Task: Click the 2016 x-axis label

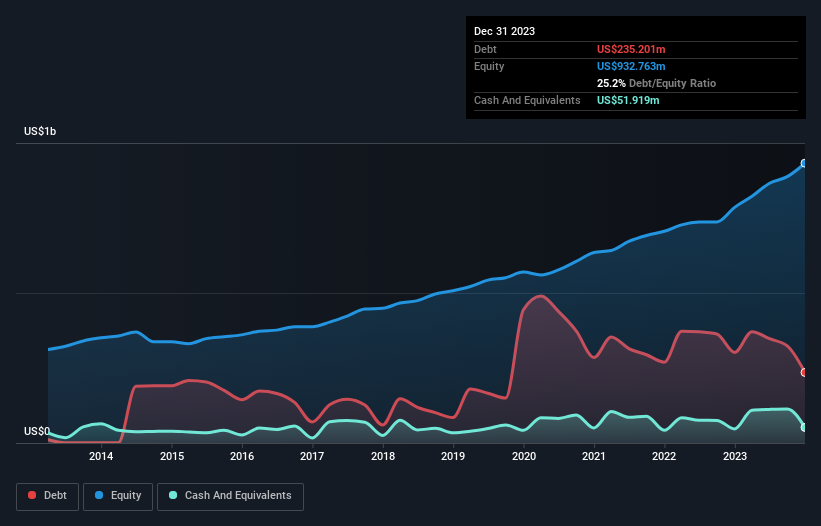Action: tap(242, 456)
